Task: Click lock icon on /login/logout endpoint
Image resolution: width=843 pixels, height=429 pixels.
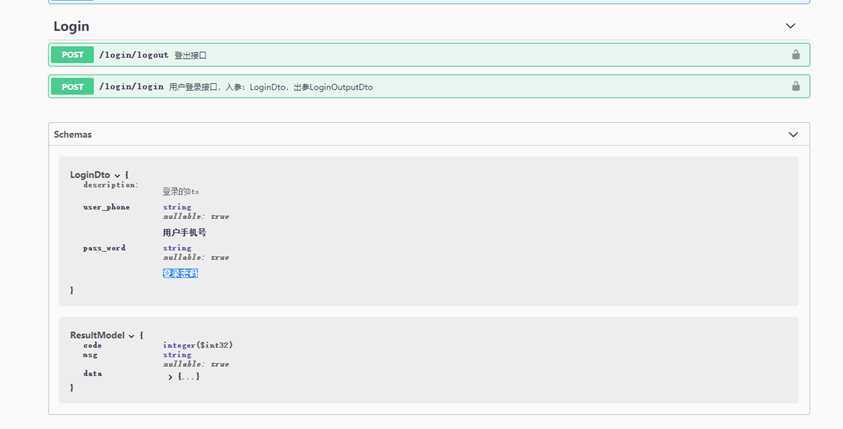Action: (x=796, y=54)
